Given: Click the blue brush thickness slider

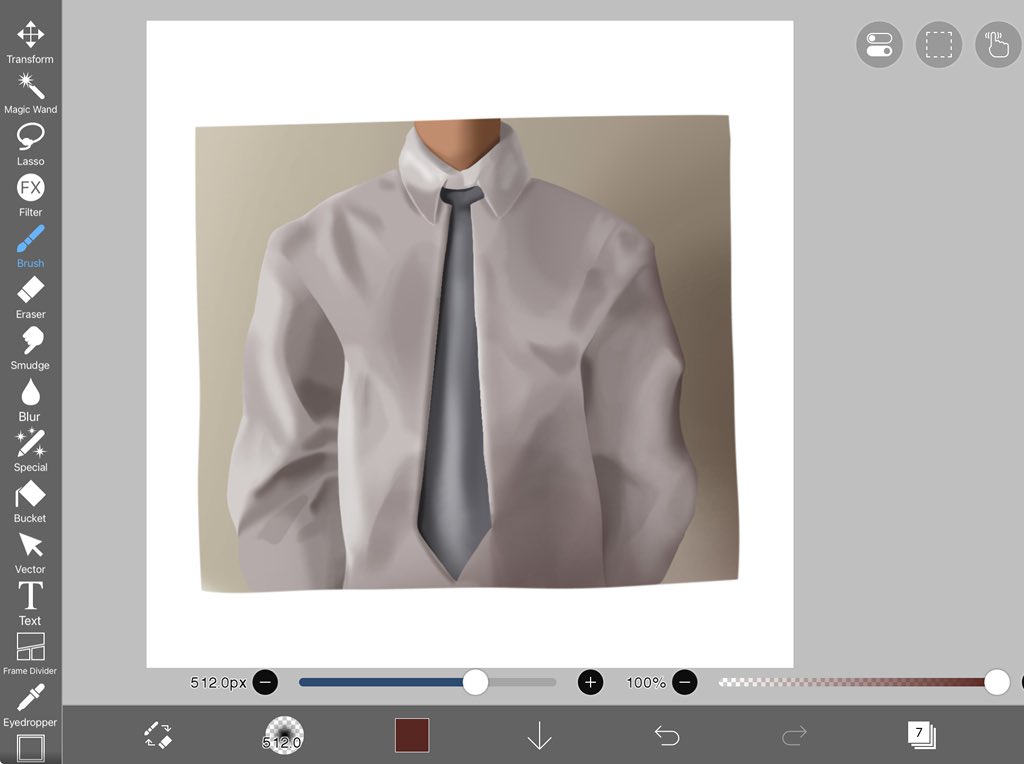Looking at the screenshot, I should pyautogui.click(x=428, y=682).
